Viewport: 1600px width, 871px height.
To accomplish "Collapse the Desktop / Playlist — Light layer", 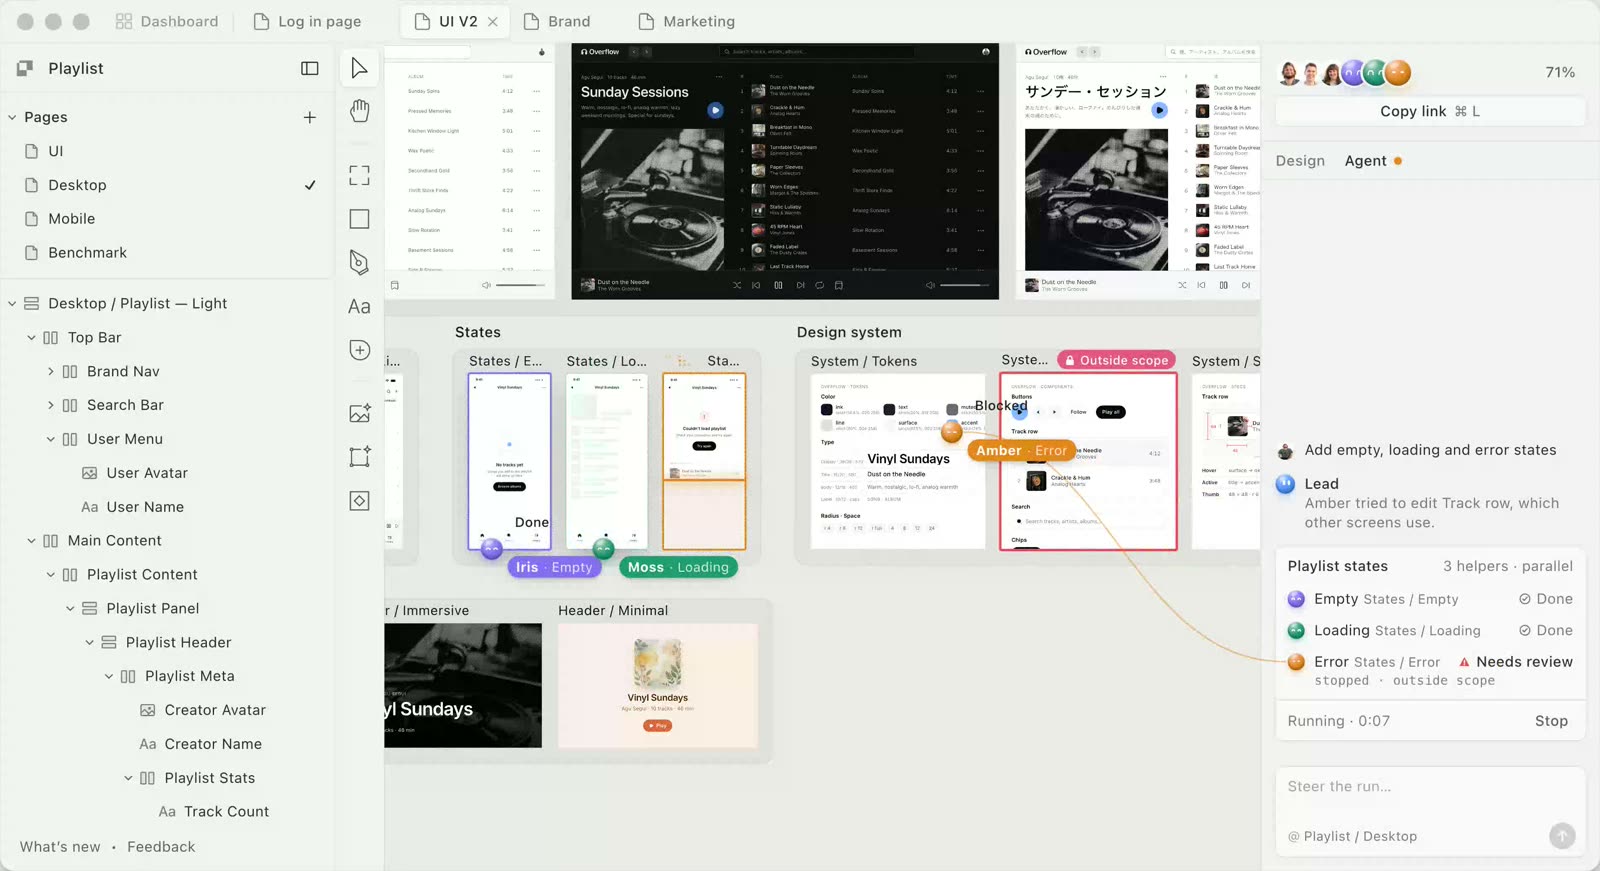I will (12, 304).
